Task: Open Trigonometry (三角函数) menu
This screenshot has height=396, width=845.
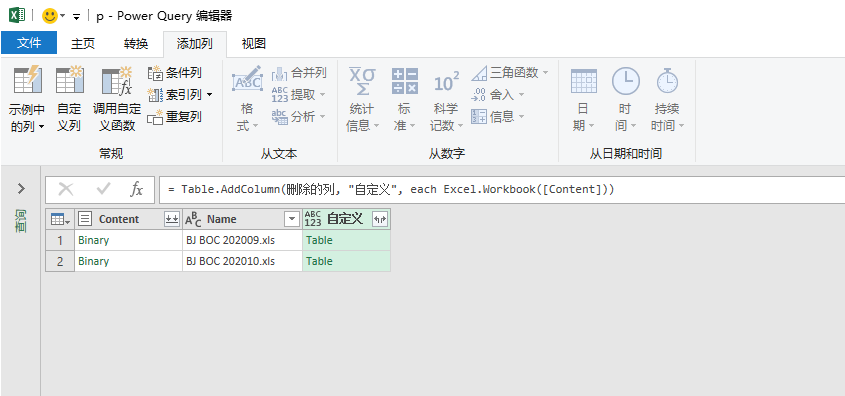Action: tap(510, 73)
